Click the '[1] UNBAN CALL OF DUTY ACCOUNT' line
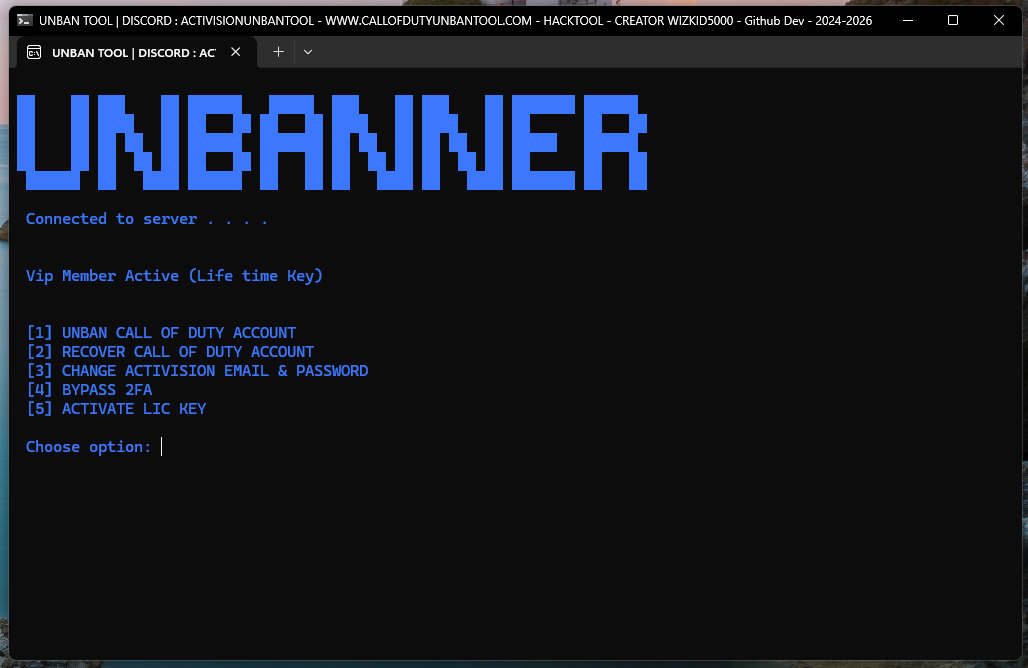The image size is (1028, 668). coord(161,333)
